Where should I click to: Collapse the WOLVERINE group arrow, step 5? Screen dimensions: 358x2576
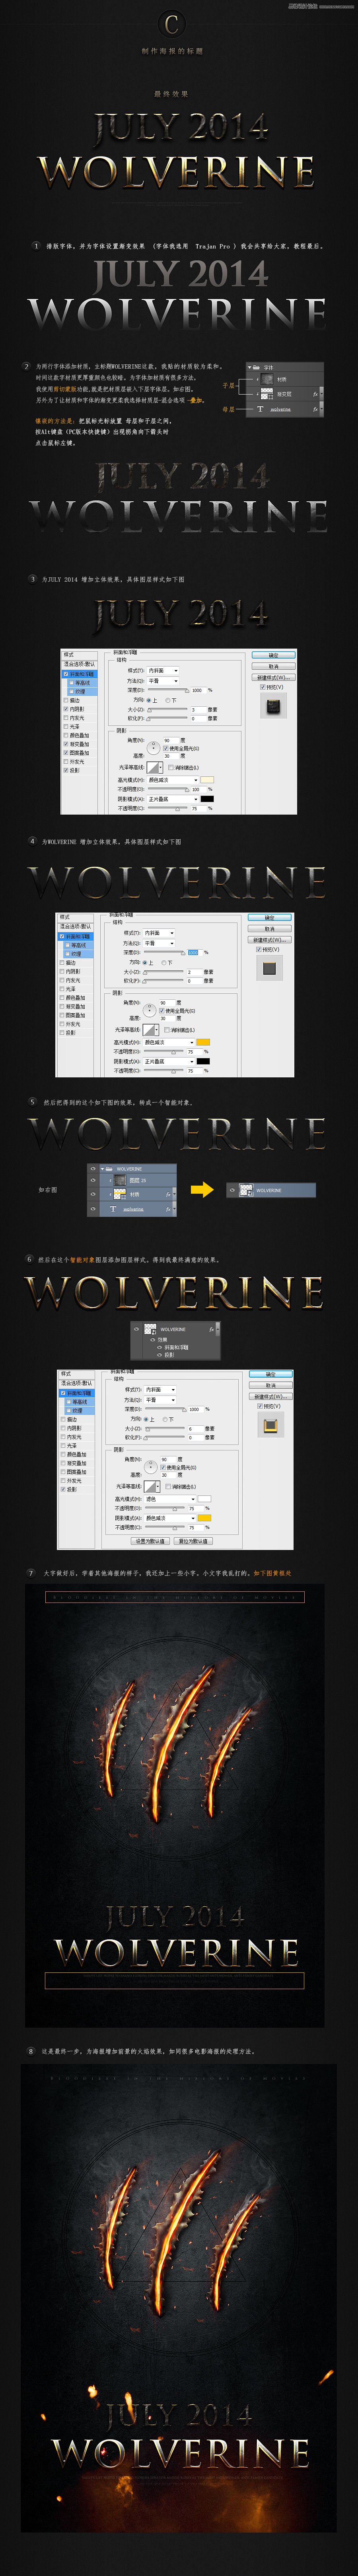(x=104, y=1168)
